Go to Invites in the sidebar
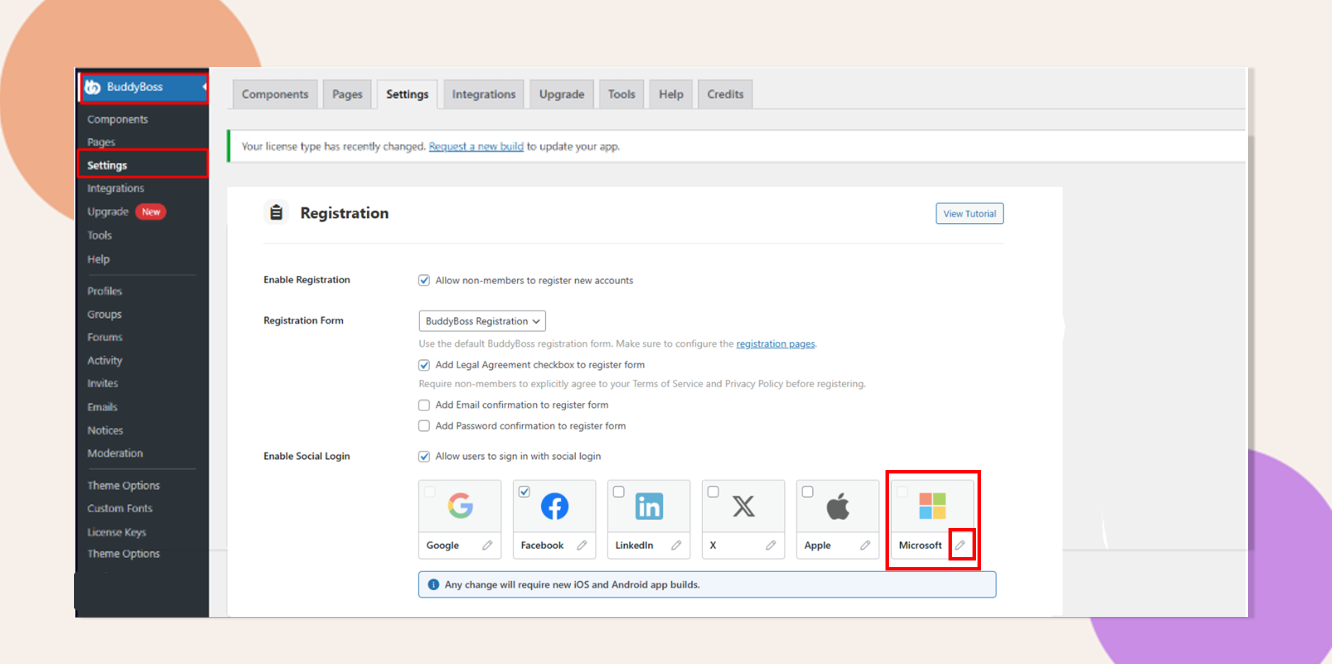 pyautogui.click(x=102, y=383)
